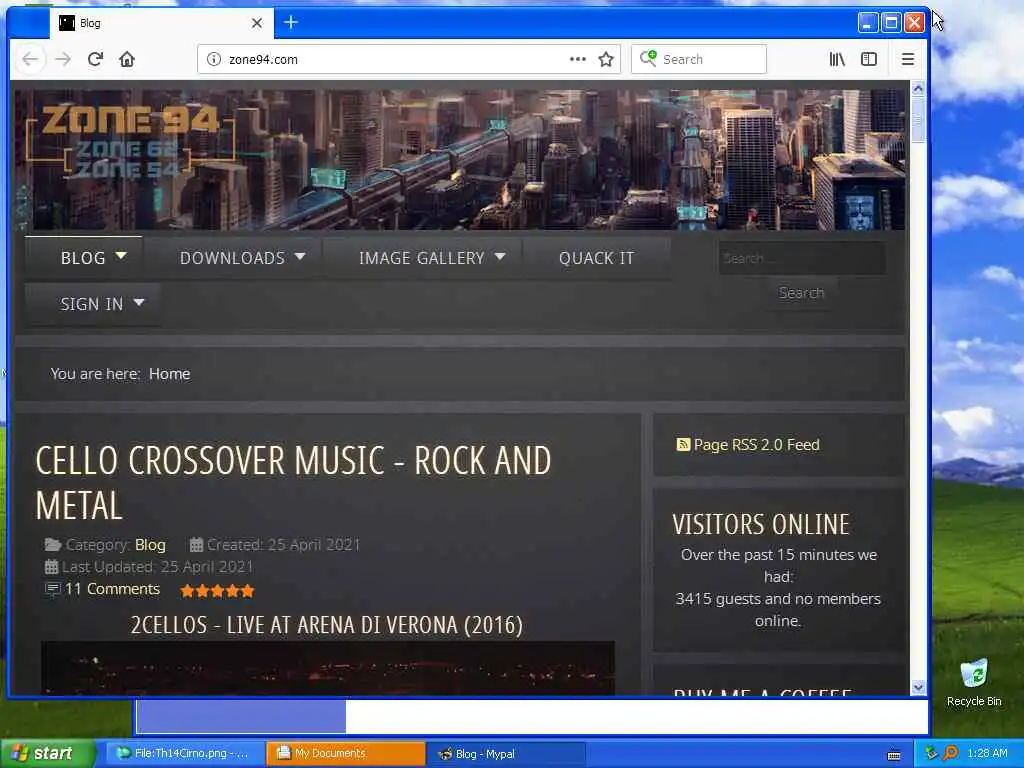Image resolution: width=1024 pixels, height=768 pixels.
Task: Click the 2CELLOS - LIVE AT ARENA DI VERONA heading
Action: pos(327,625)
